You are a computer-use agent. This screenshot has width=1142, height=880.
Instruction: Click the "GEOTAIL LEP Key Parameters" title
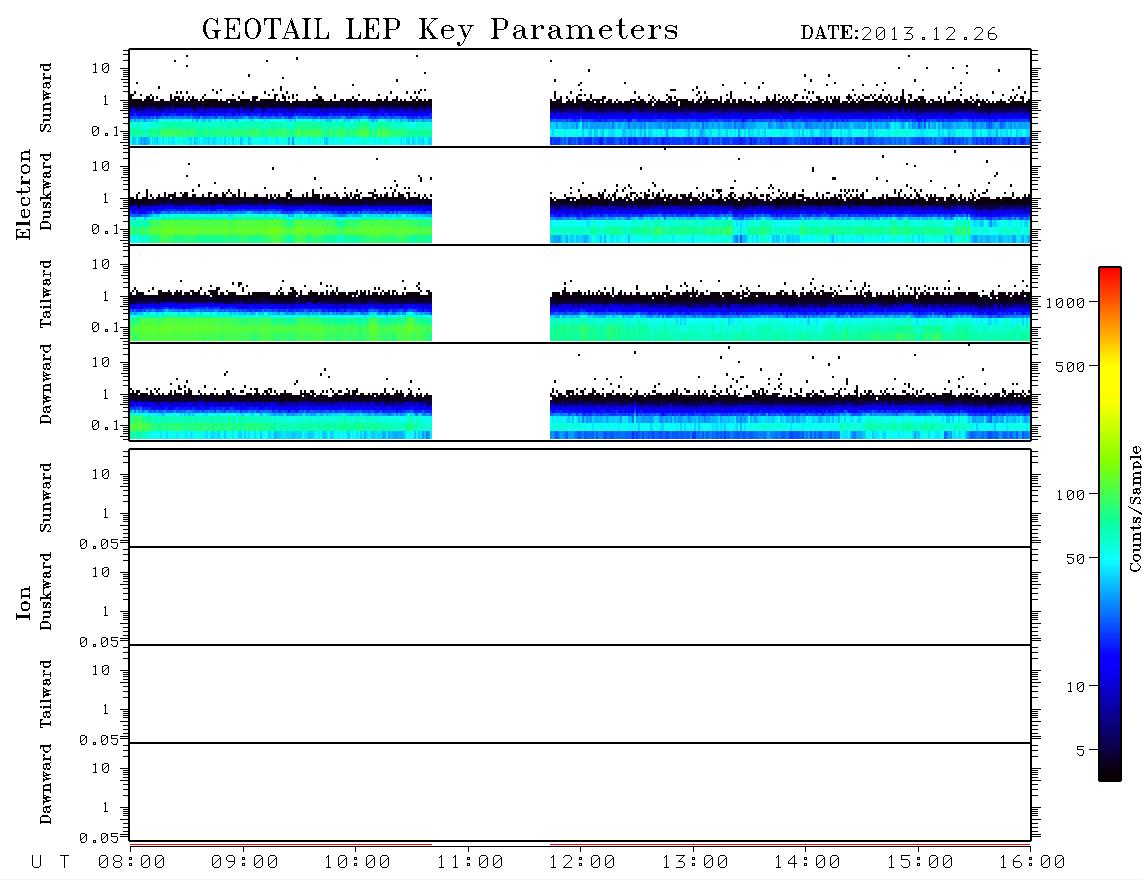[440, 30]
